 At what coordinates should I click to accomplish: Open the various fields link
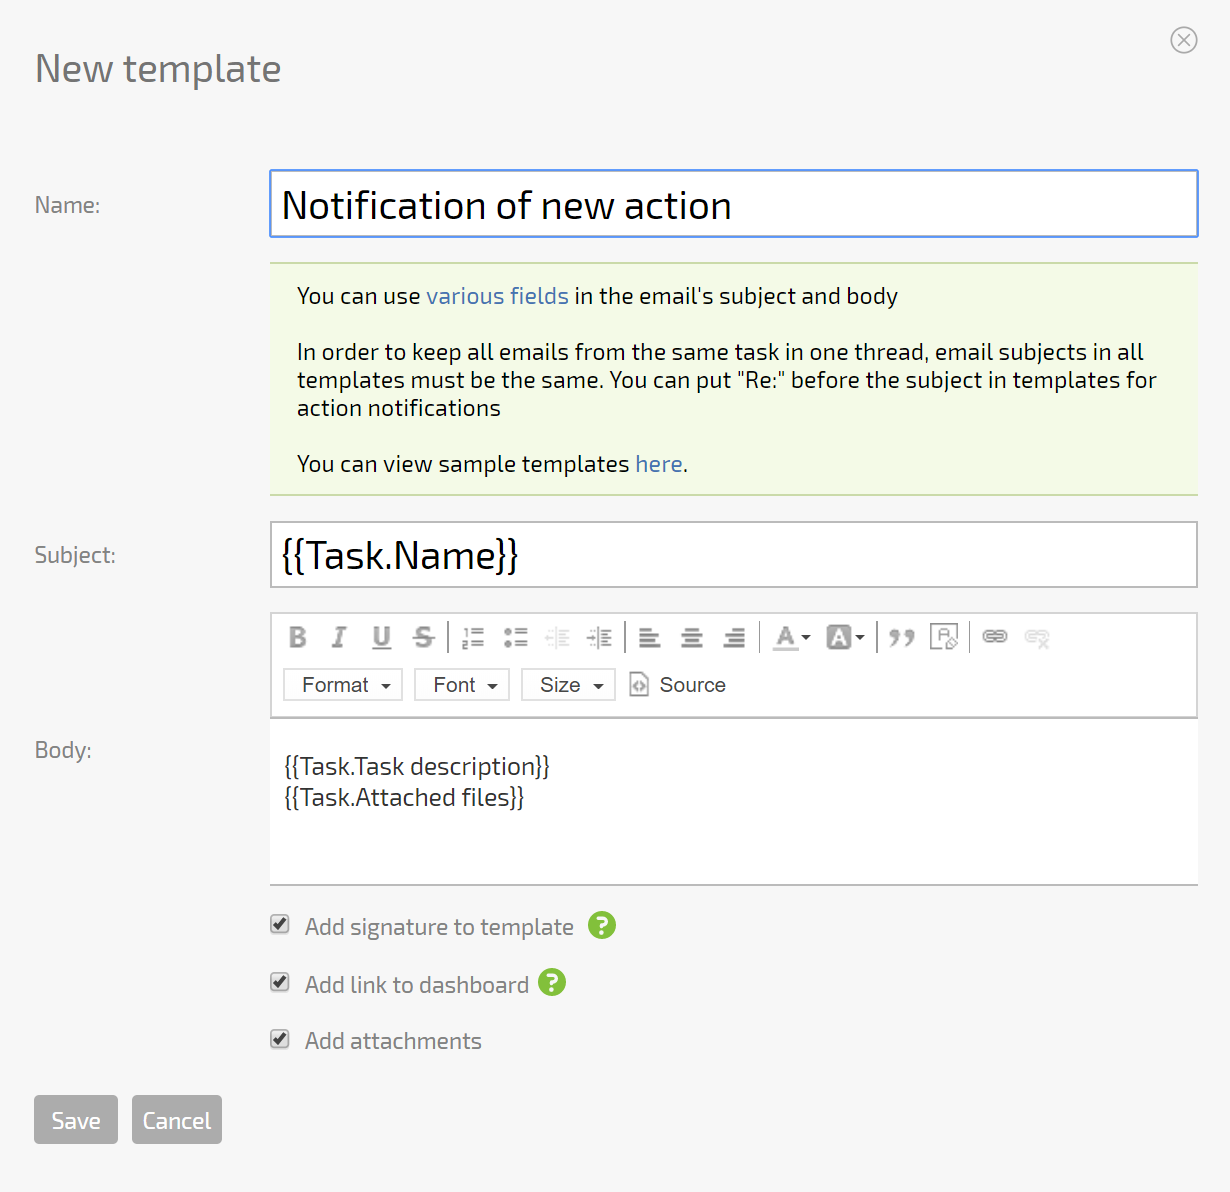tap(497, 296)
